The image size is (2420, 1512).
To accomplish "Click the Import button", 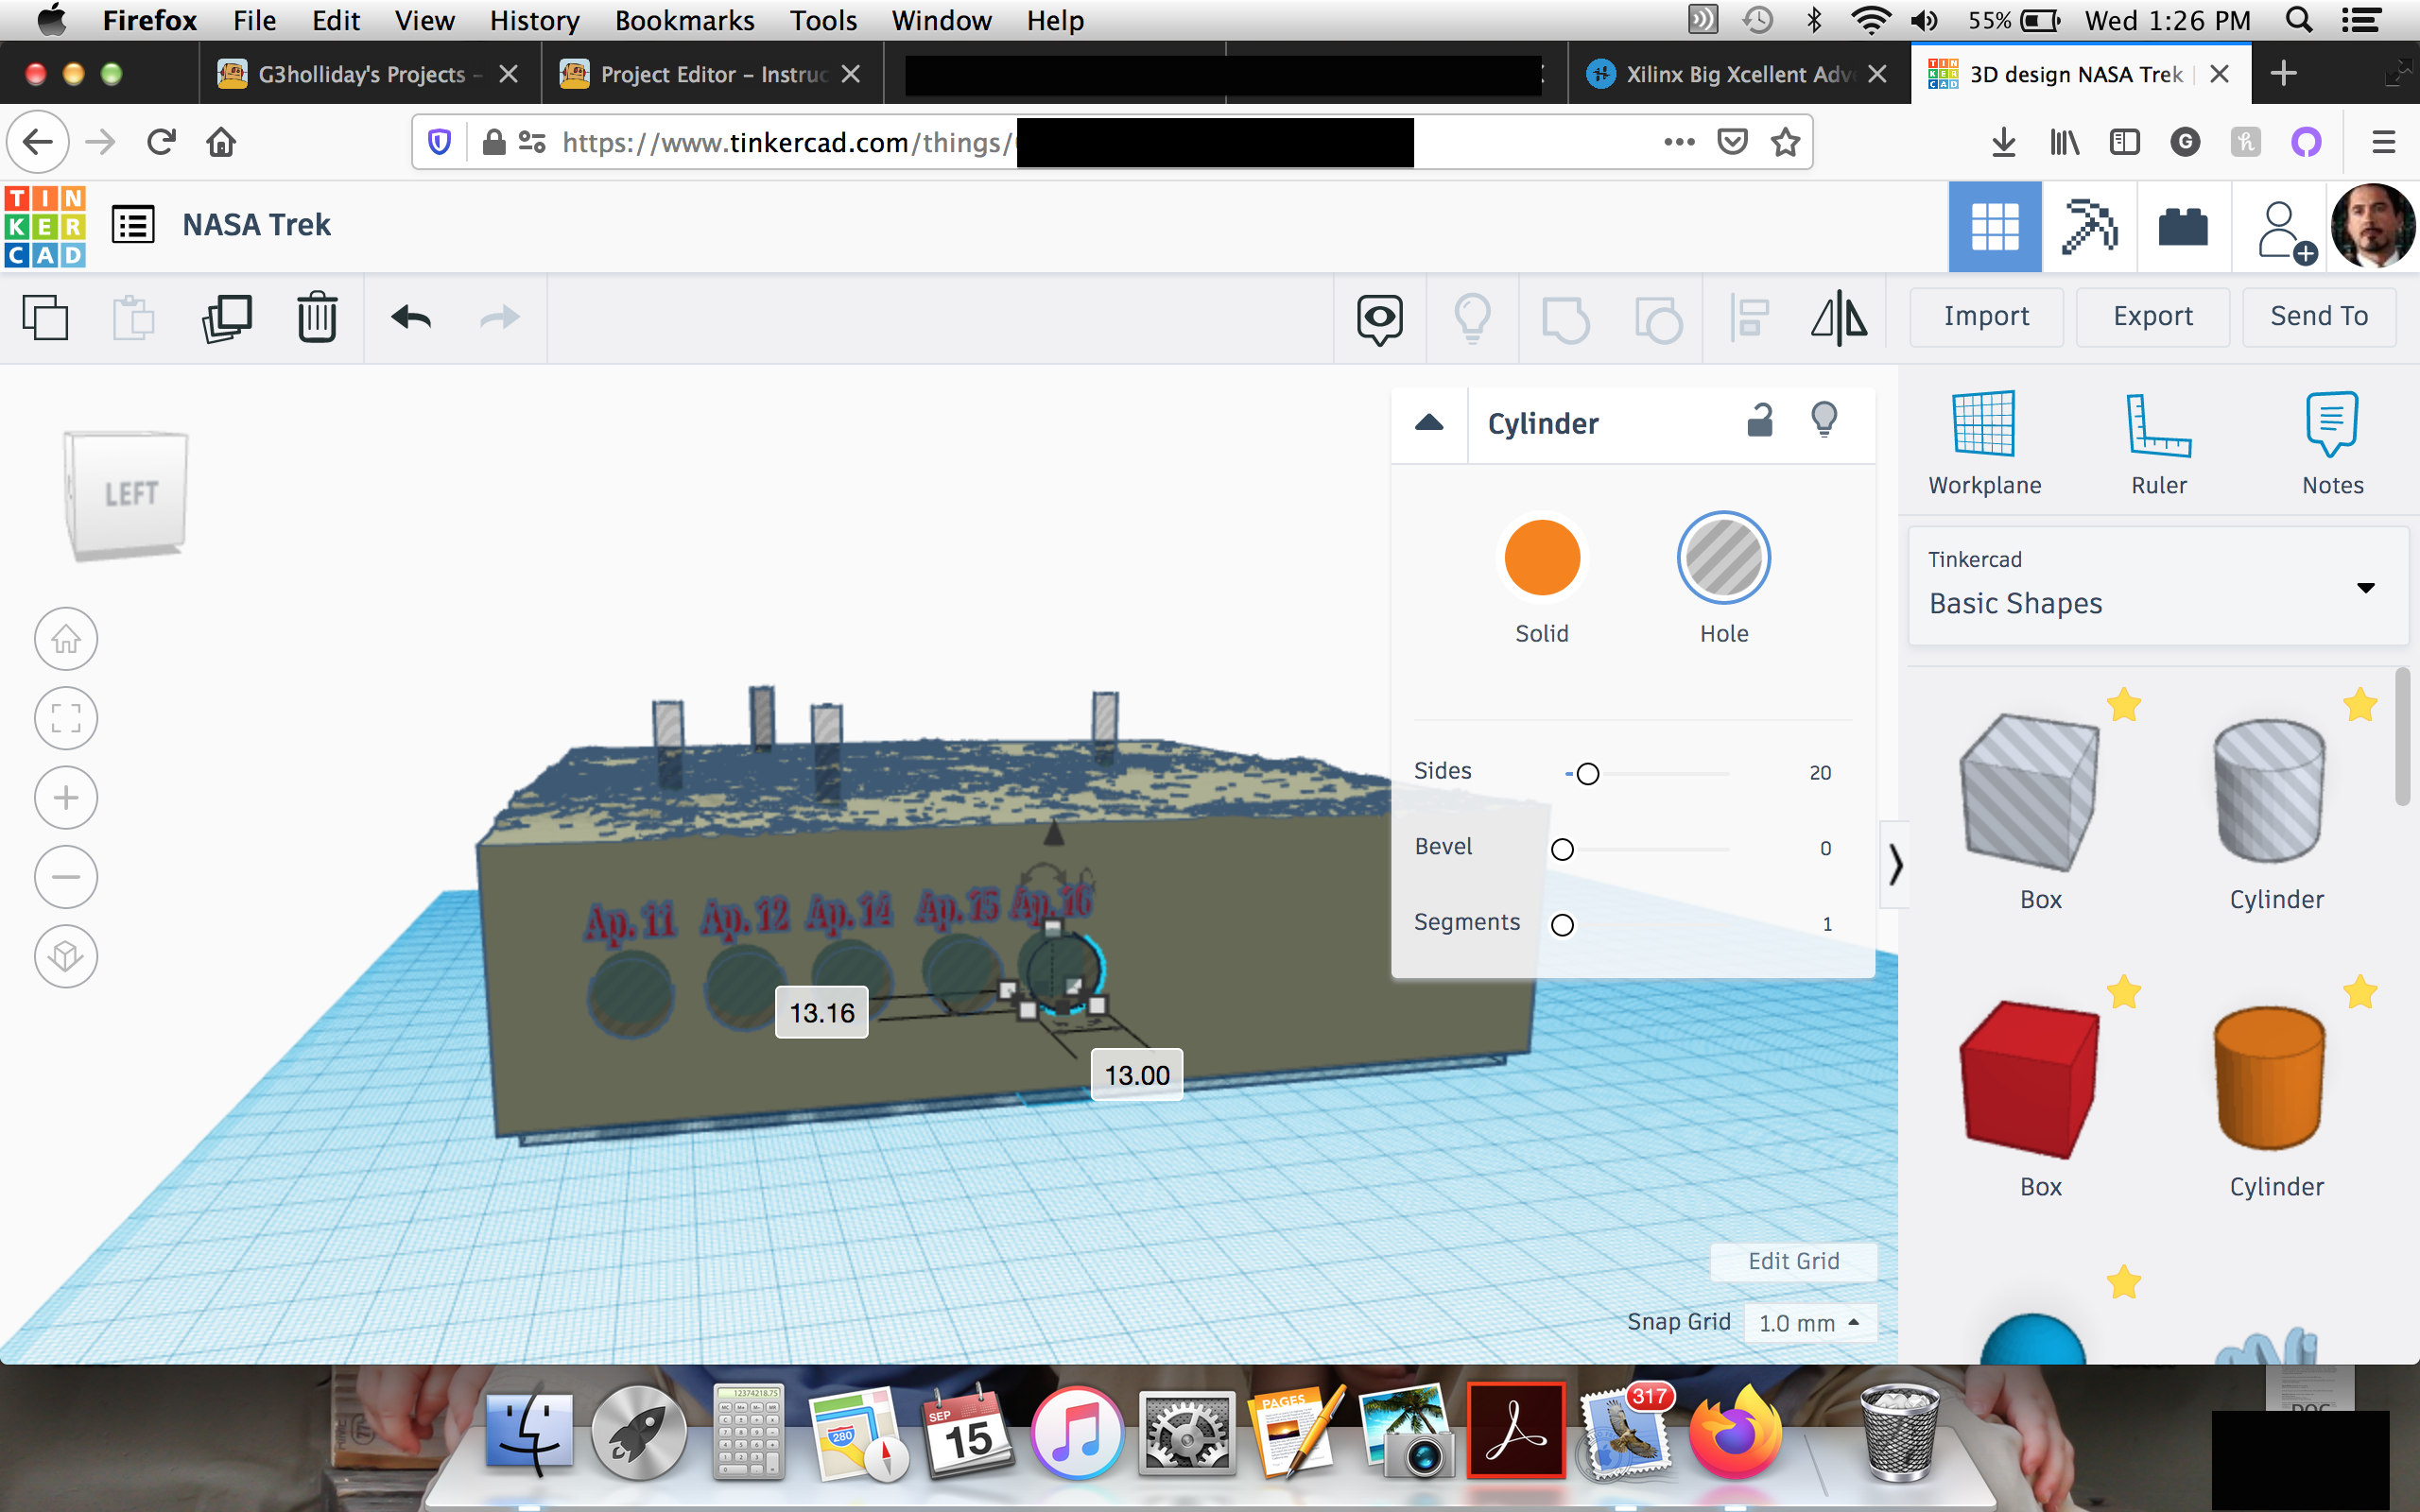I will tap(1986, 316).
